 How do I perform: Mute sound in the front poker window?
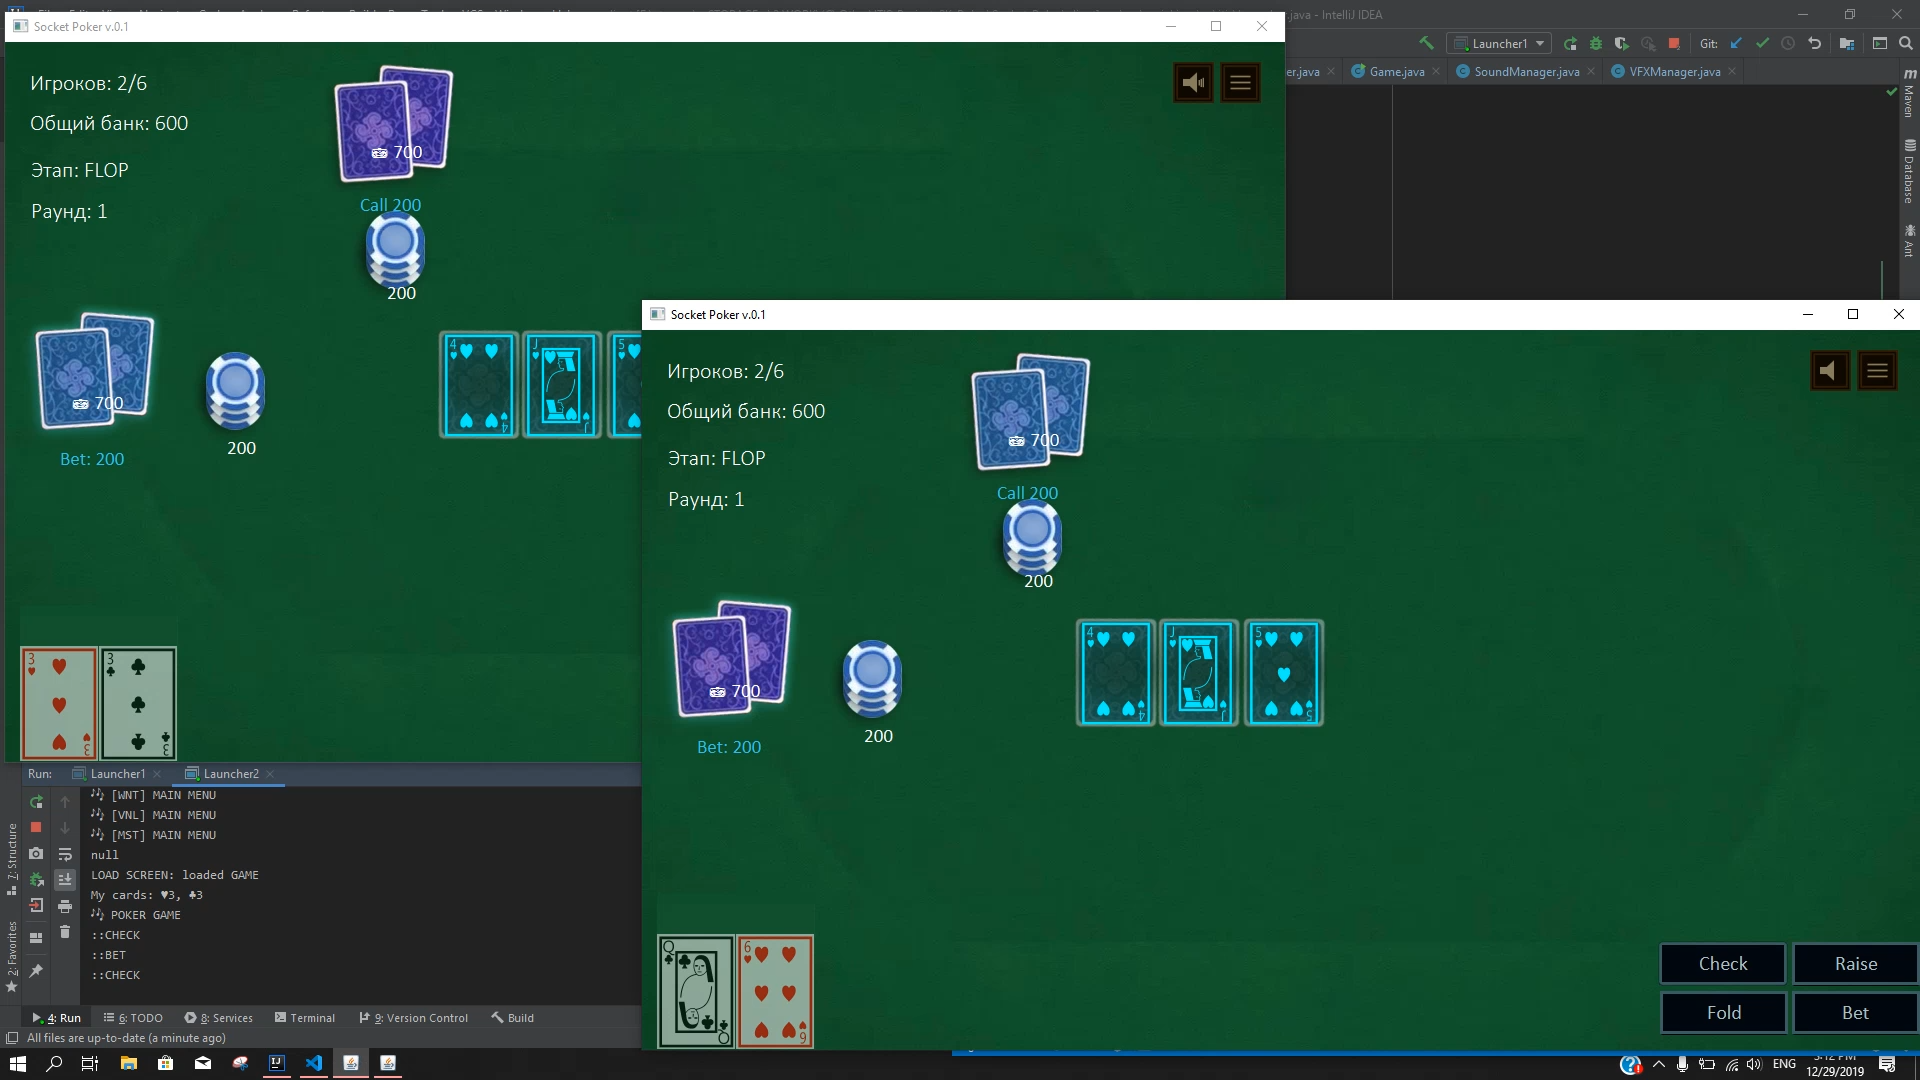pos(1829,371)
